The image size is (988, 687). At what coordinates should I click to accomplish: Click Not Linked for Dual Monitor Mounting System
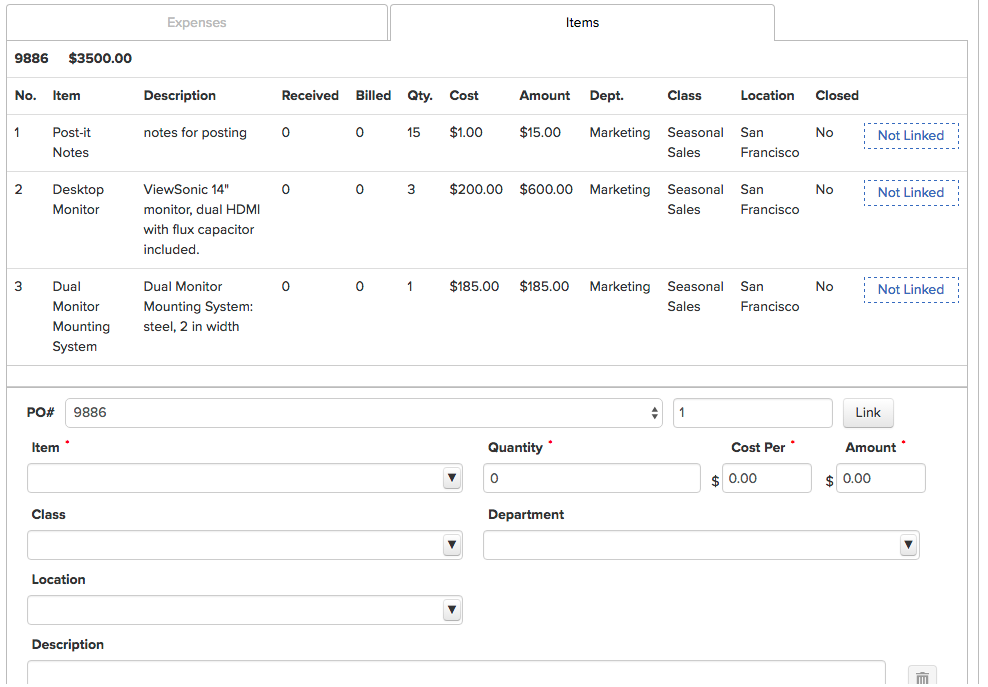click(x=911, y=289)
